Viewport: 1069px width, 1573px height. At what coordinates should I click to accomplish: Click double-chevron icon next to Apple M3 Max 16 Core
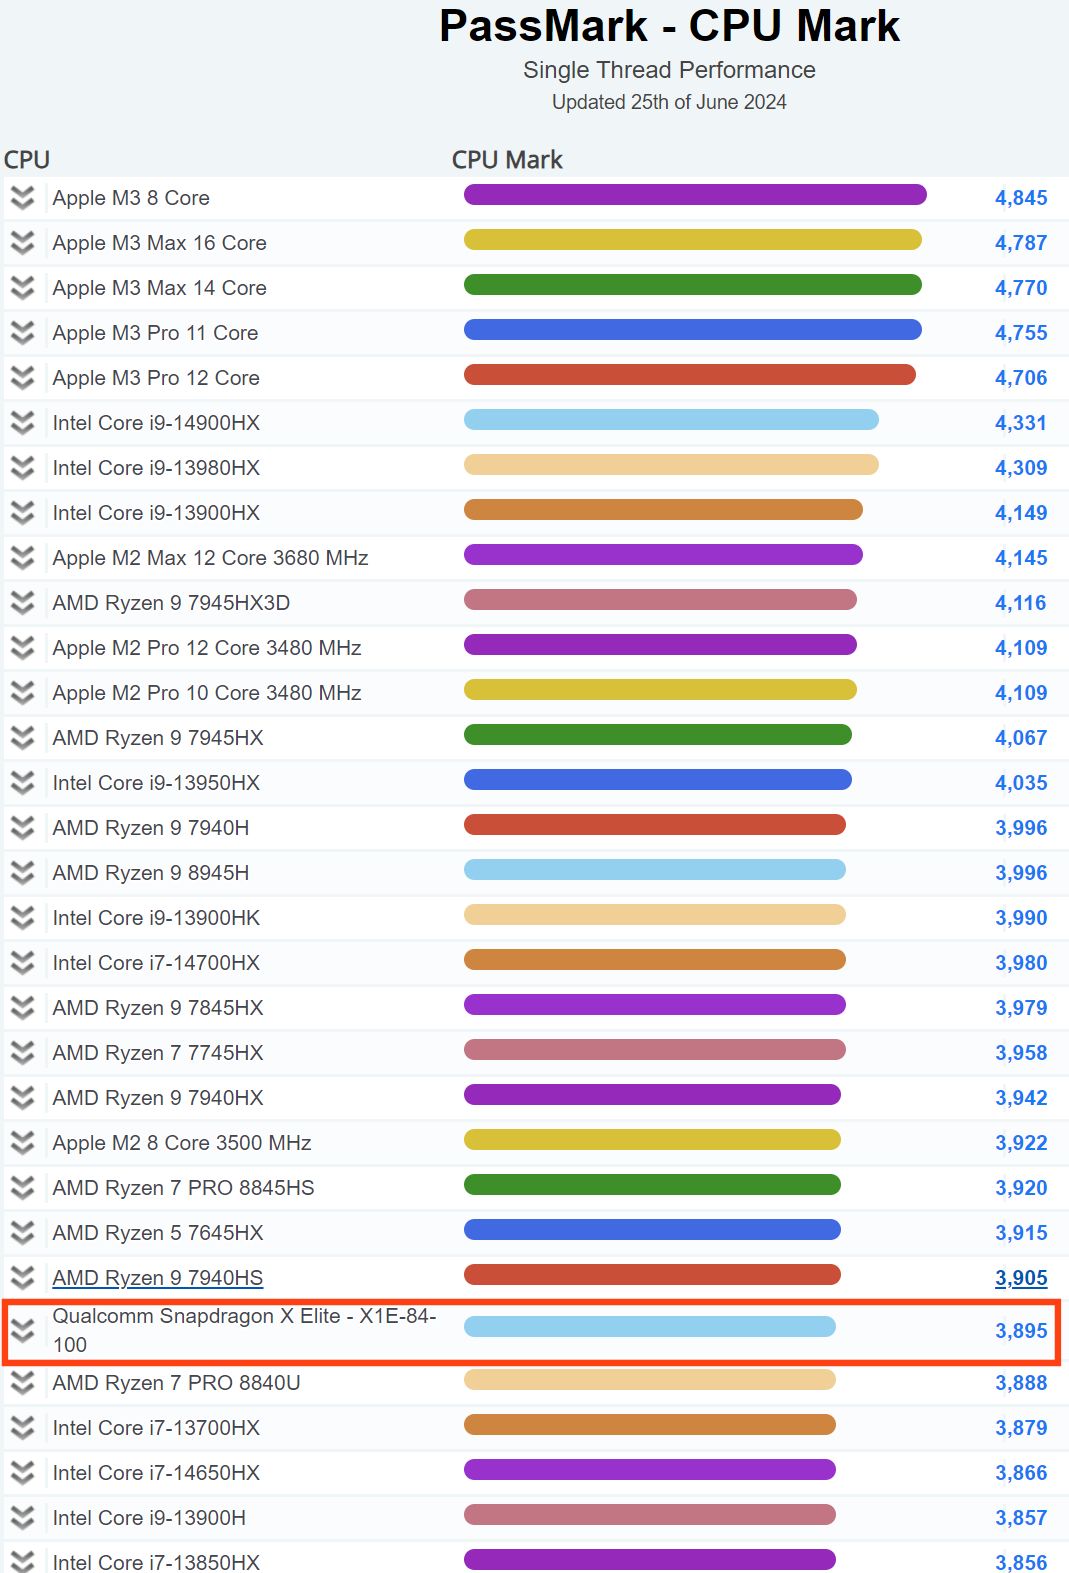[x=22, y=243]
